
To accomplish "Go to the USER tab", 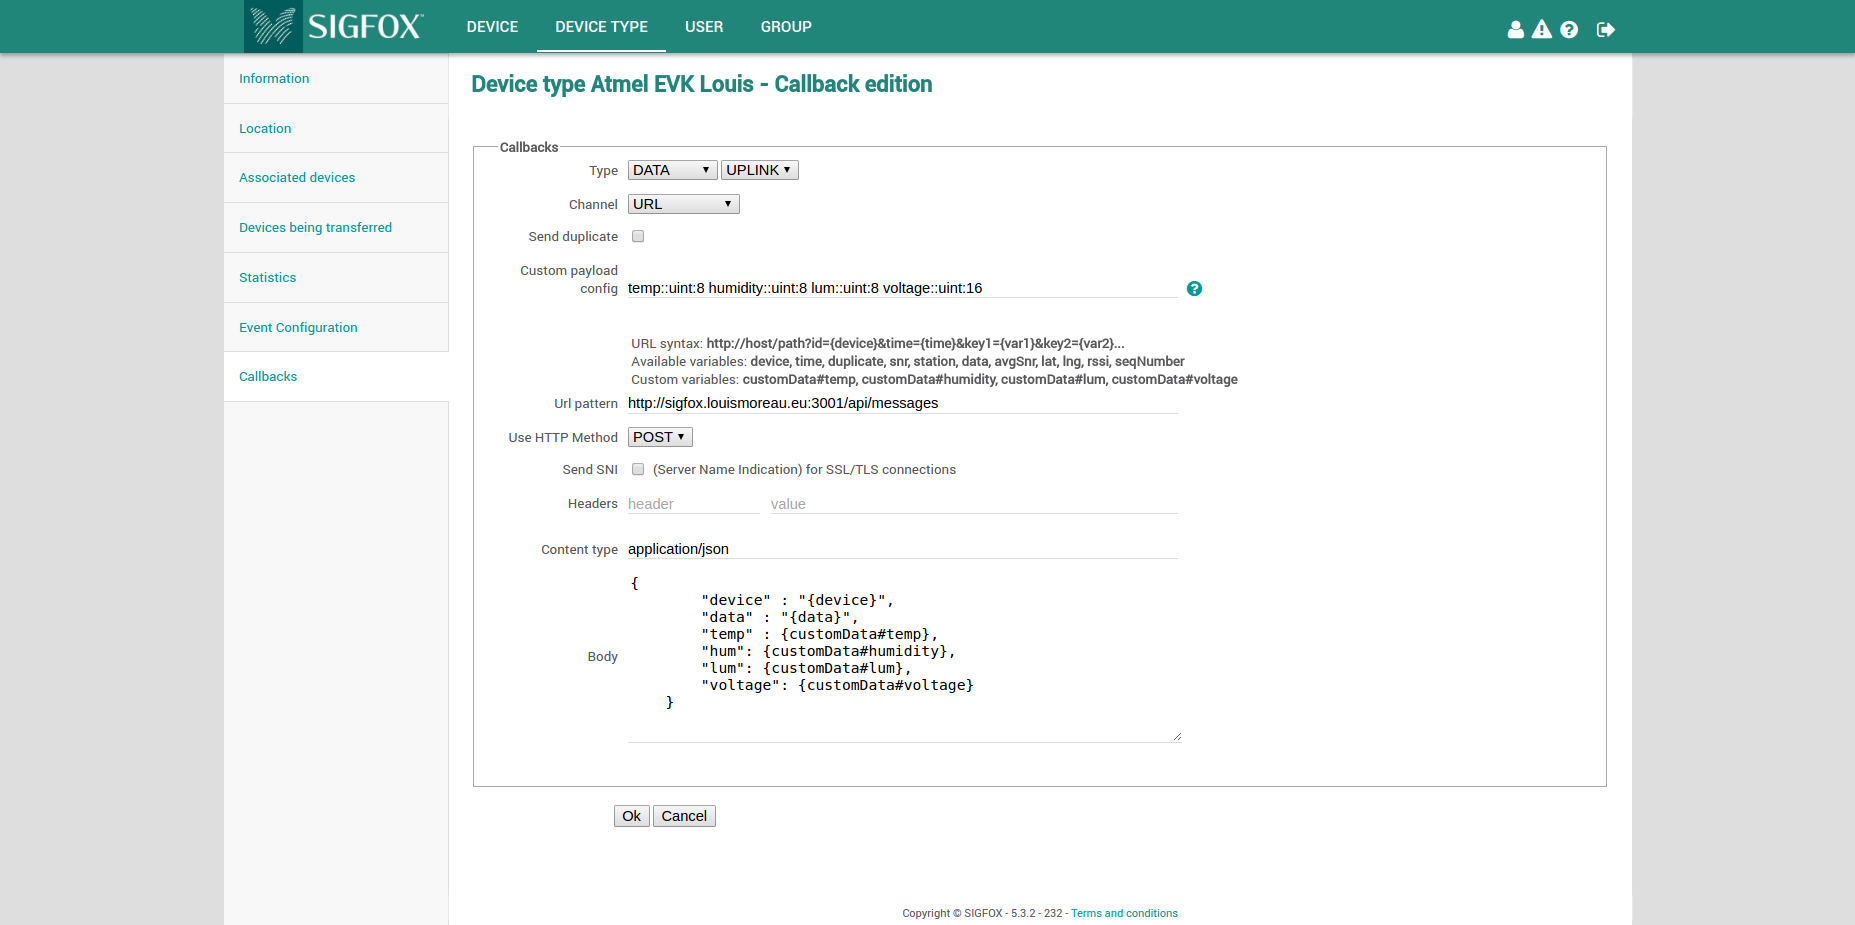I will (x=704, y=27).
